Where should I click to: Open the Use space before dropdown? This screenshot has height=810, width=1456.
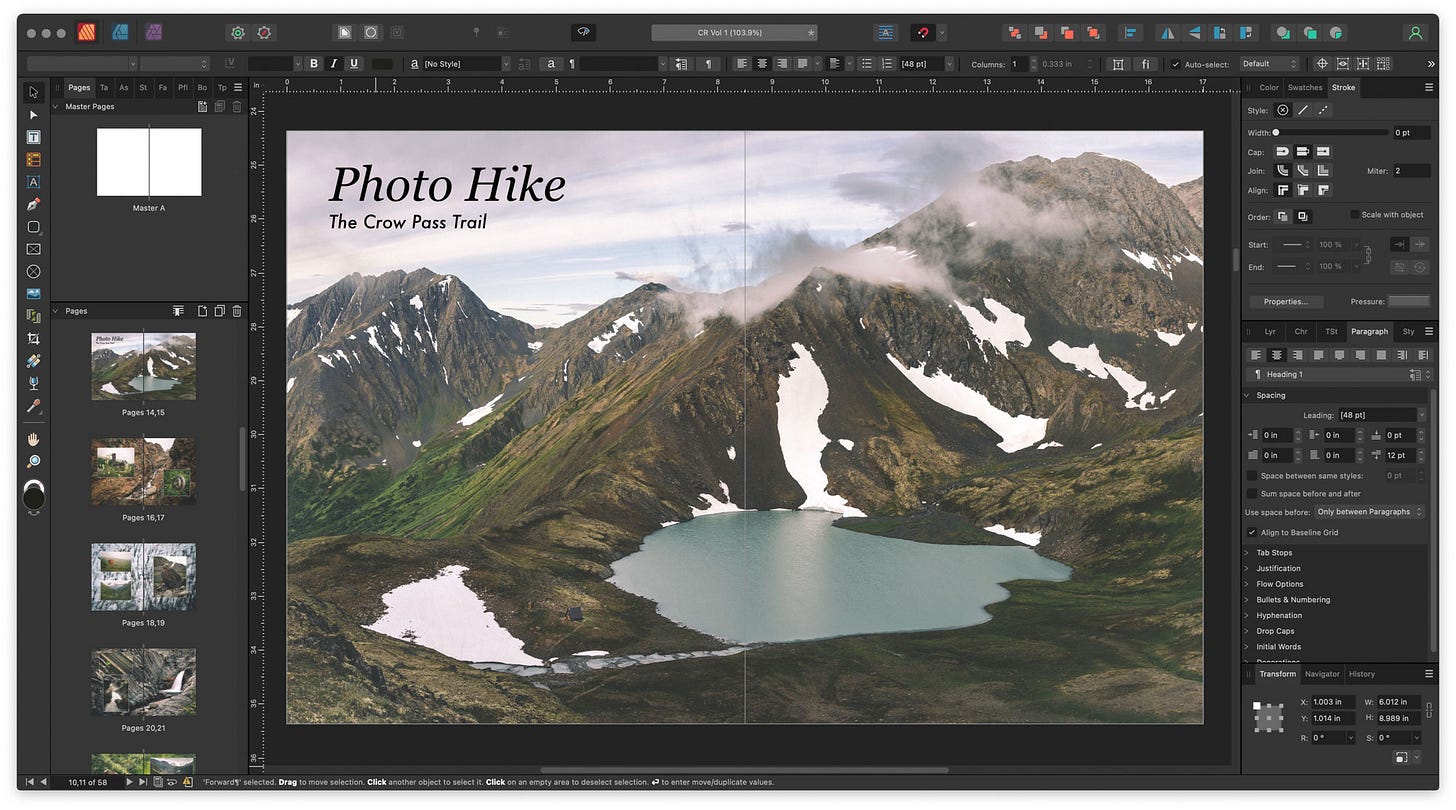(x=1369, y=512)
